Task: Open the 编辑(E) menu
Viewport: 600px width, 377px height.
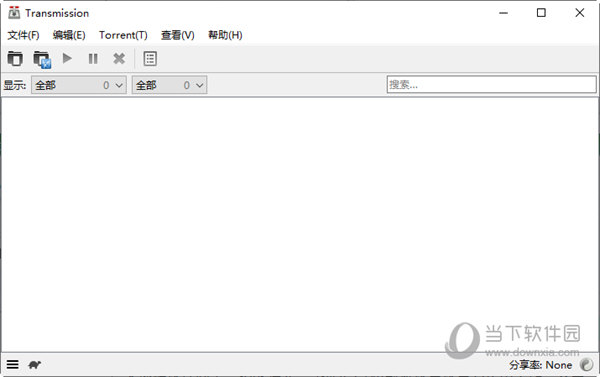Action: [69, 35]
